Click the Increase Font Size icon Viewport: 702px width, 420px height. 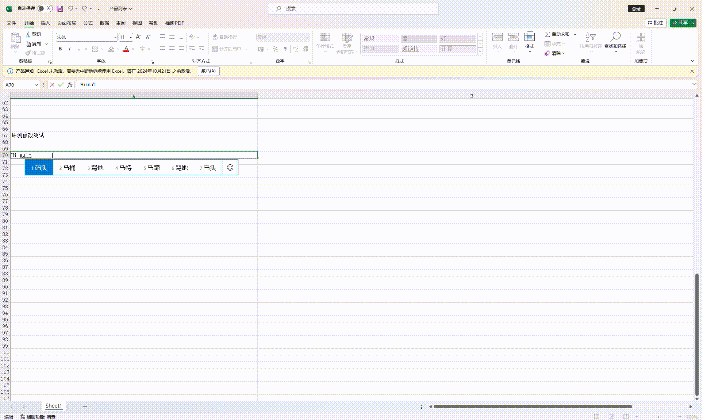[x=138, y=37]
